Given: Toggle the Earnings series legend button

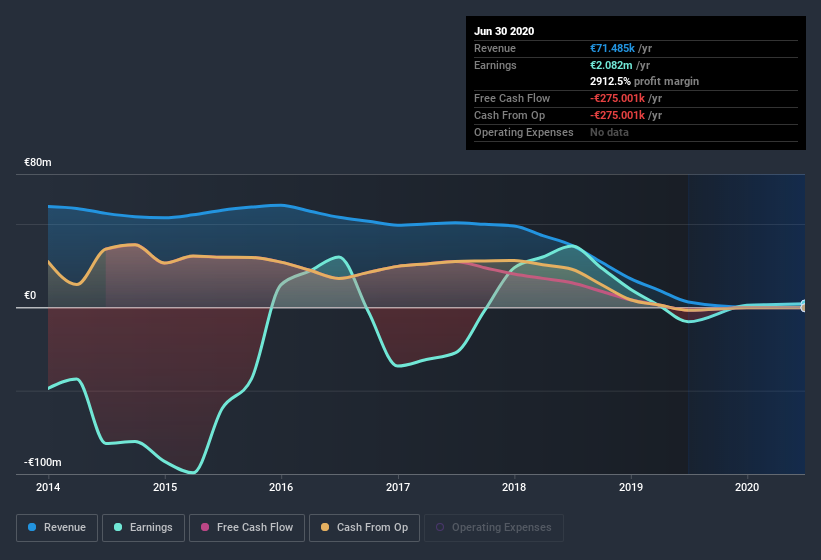Looking at the screenshot, I should point(143,528).
